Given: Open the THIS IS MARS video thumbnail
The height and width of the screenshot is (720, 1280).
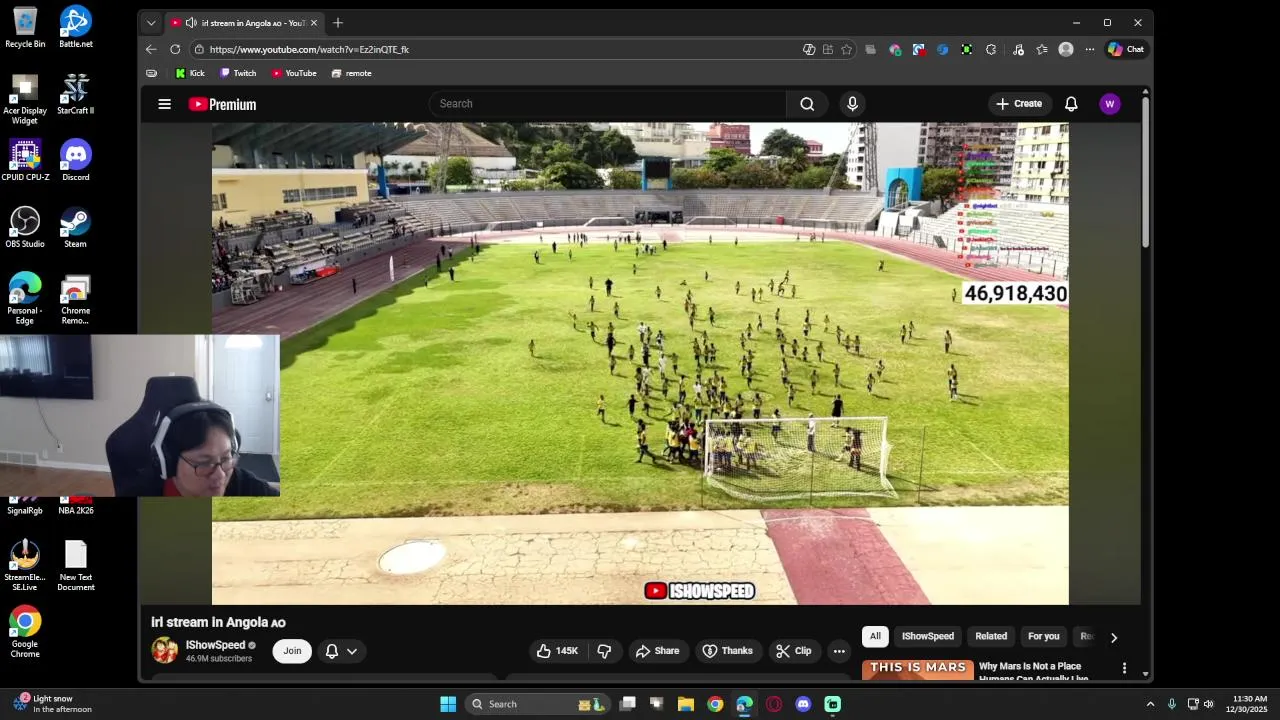Looking at the screenshot, I should pyautogui.click(x=918, y=670).
